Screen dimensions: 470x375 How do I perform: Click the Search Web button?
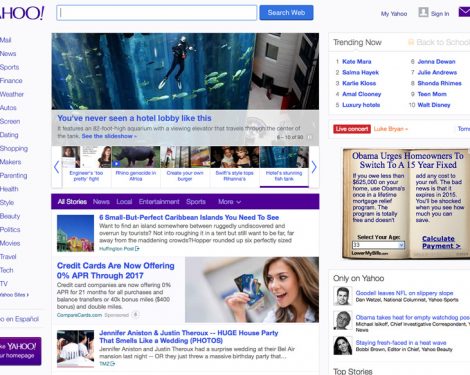click(x=286, y=13)
